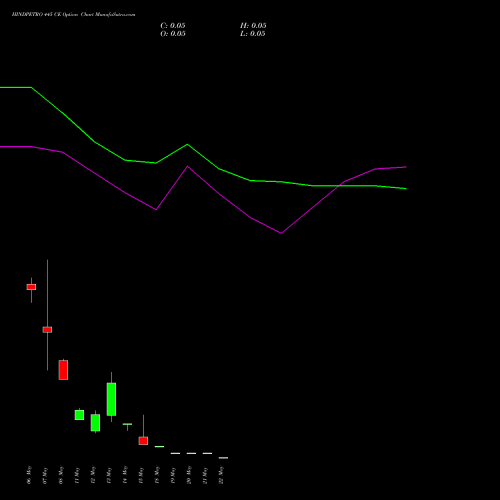Image resolution: width=500 pixels, height=500 pixels.
Task: Click the 18 May date label
Action: tap(157, 475)
